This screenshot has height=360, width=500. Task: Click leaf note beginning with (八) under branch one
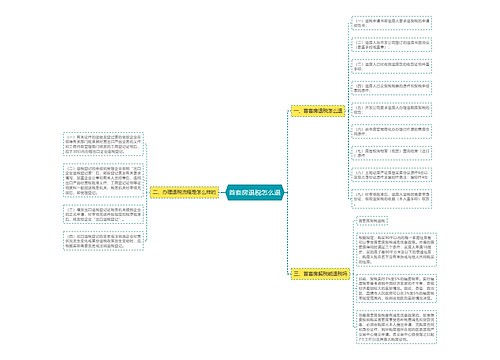(x=392, y=175)
